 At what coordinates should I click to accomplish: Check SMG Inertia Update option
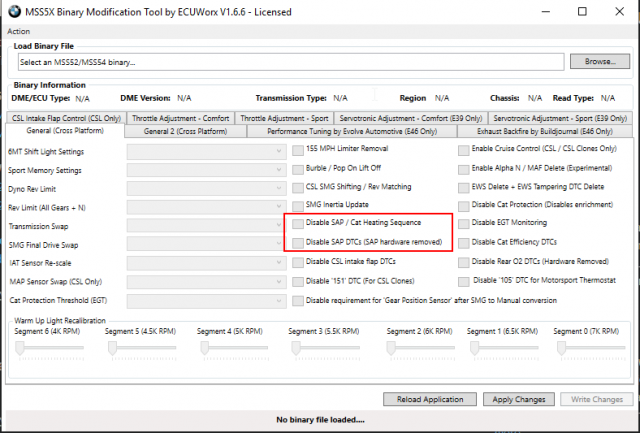point(298,206)
